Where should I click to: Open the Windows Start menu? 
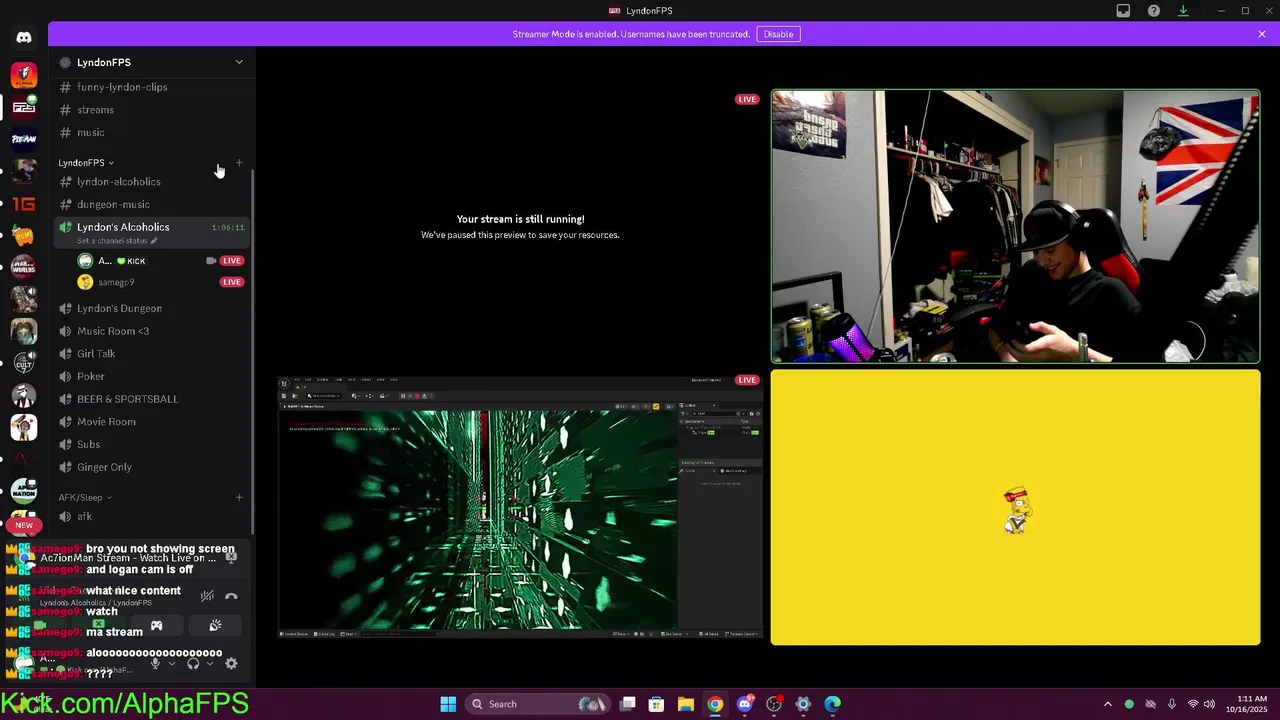tap(448, 704)
